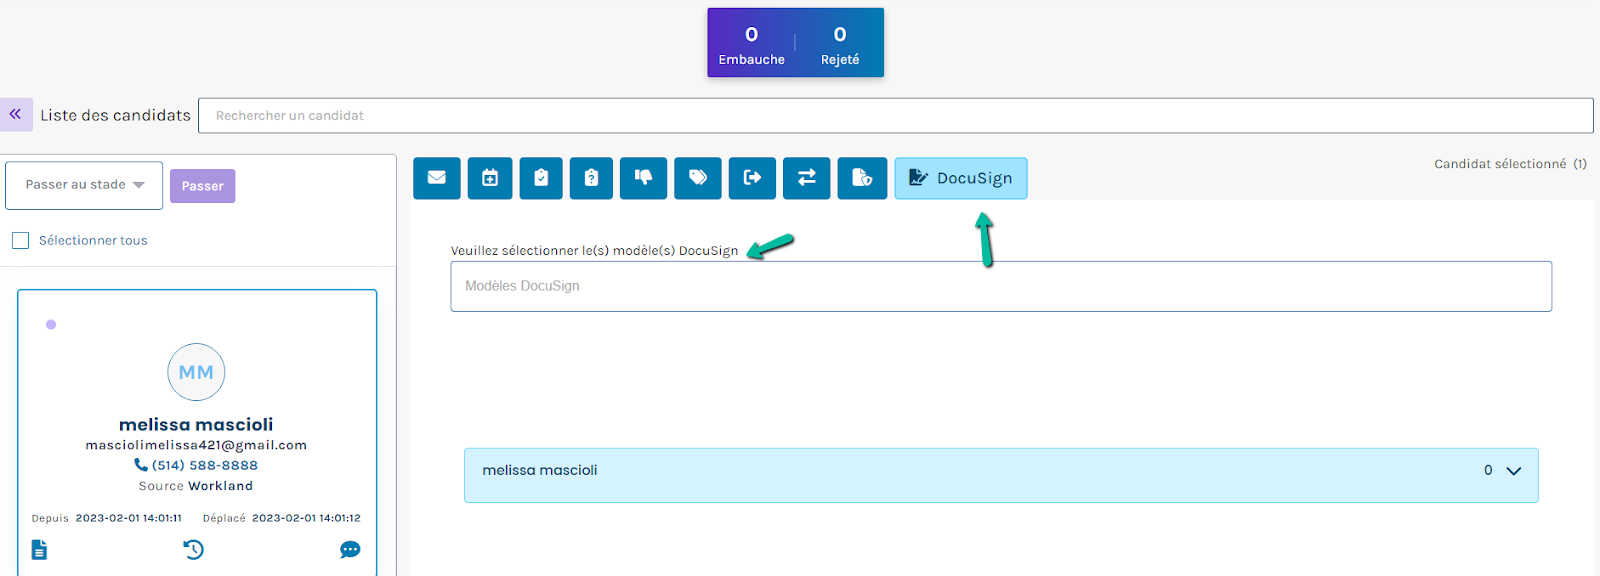This screenshot has width=1600, height=576.
Task: Open the tags icon button
Action: [698, 178]
